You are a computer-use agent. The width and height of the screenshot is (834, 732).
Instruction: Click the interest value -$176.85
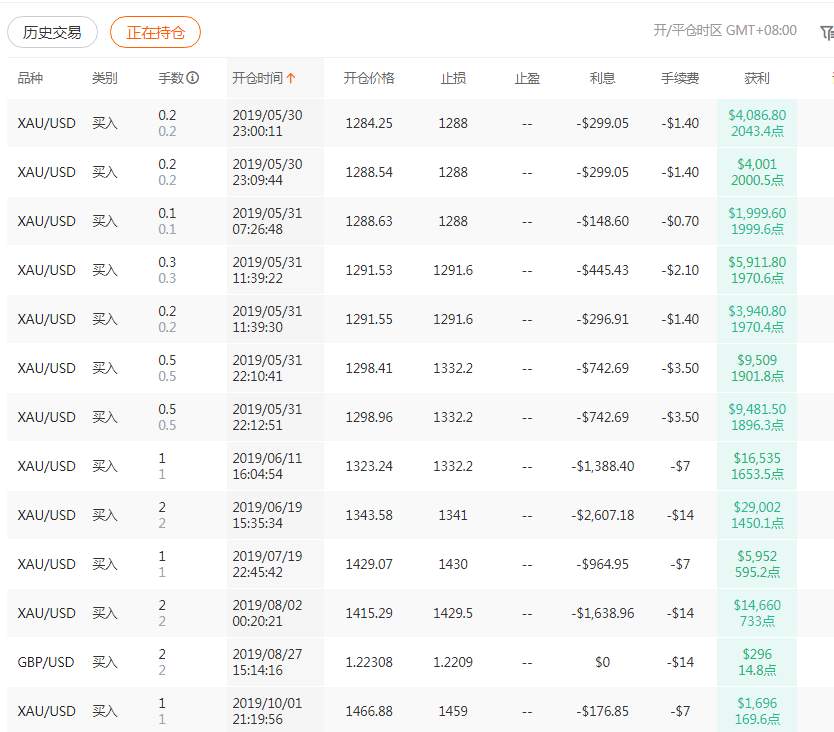click(603, 711)
